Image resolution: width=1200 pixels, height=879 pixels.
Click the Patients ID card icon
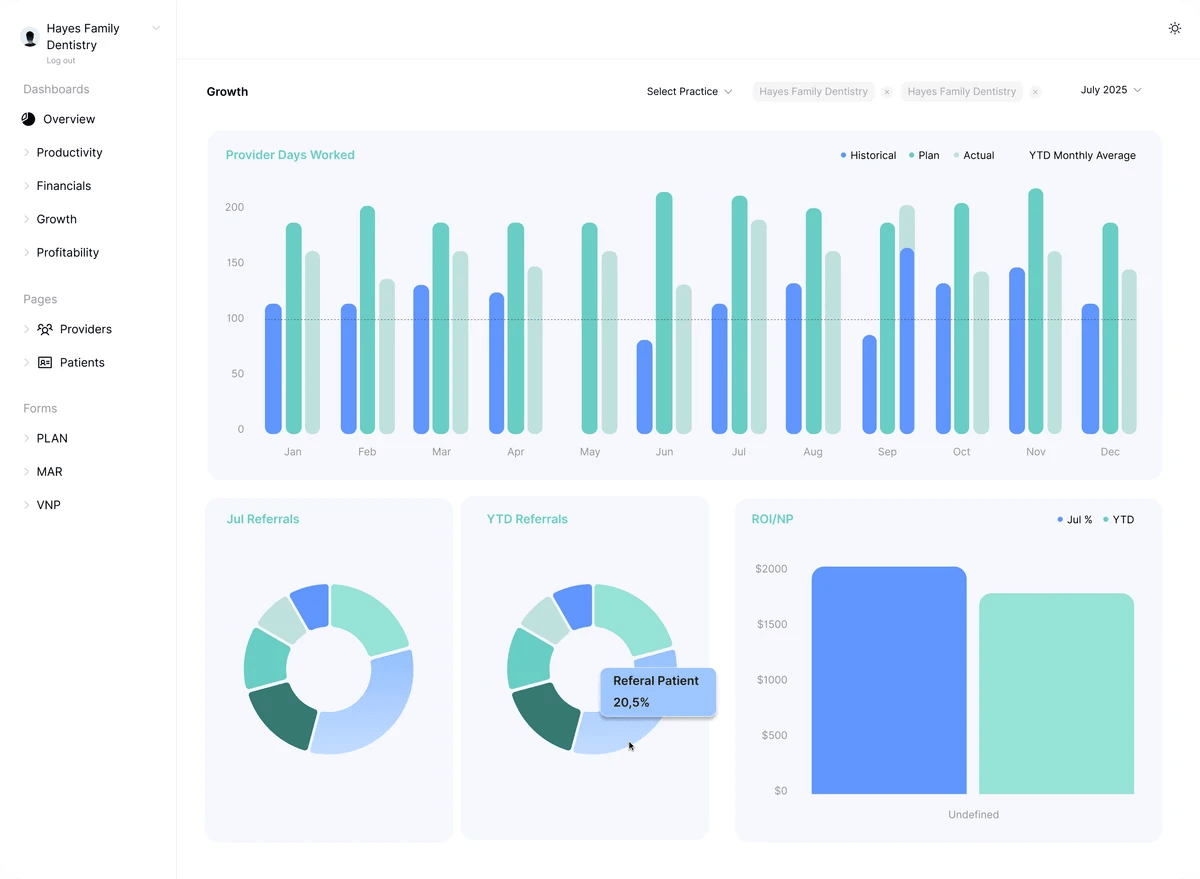pyautogui.click(x=45, y=362)
